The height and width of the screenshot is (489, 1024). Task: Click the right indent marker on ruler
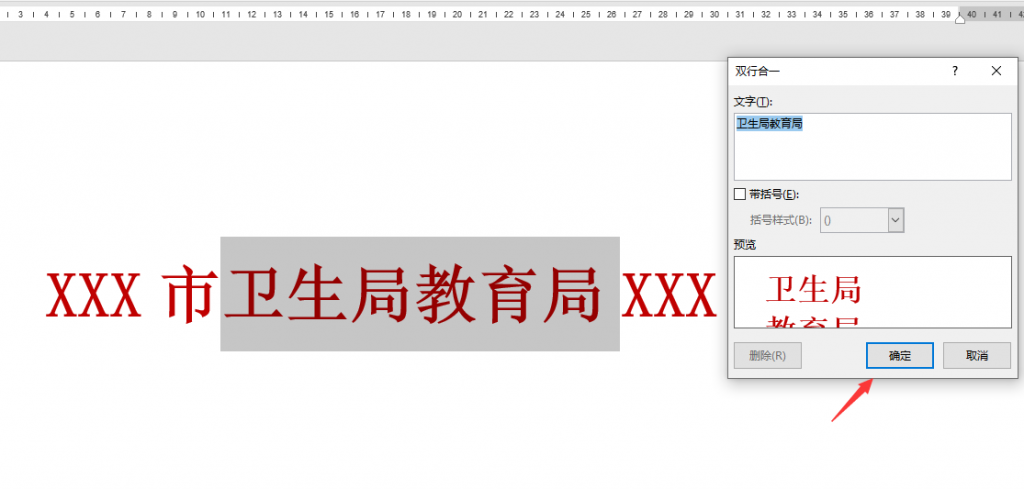coord(961,18)
